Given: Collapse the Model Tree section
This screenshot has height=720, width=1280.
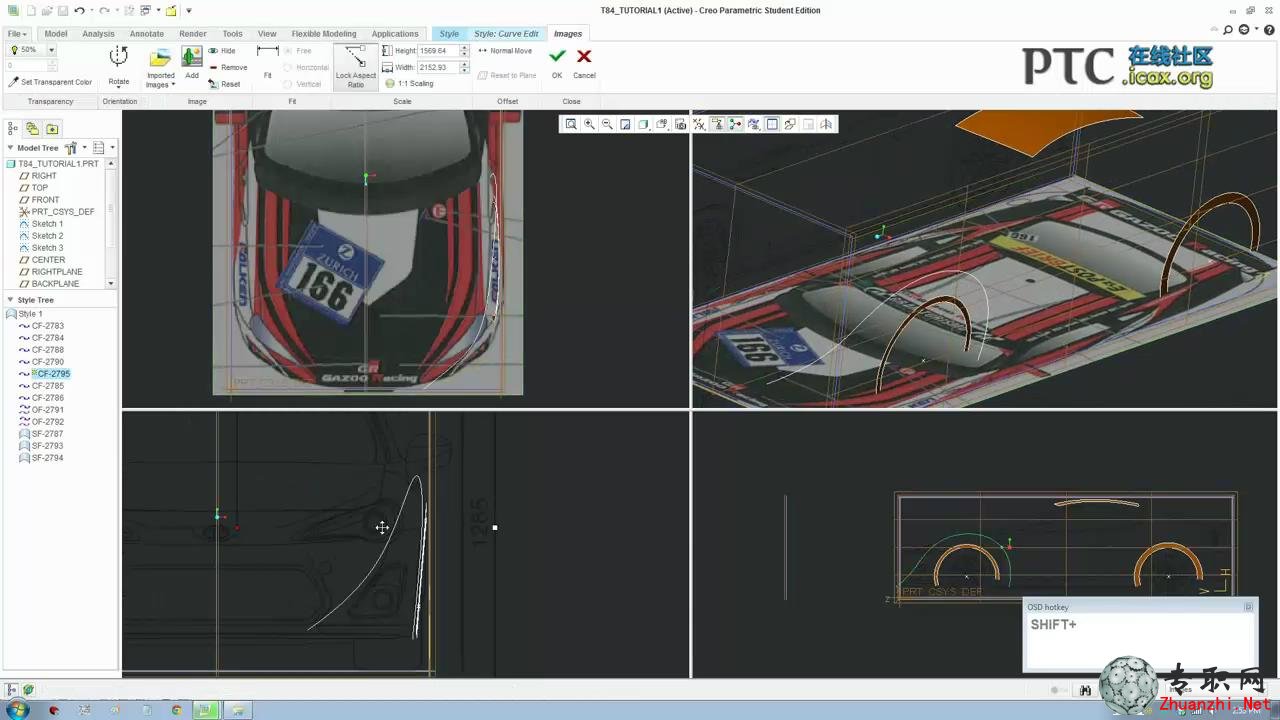Looking at the screenshot, I should pyautogui.click(x=10, y=148).
